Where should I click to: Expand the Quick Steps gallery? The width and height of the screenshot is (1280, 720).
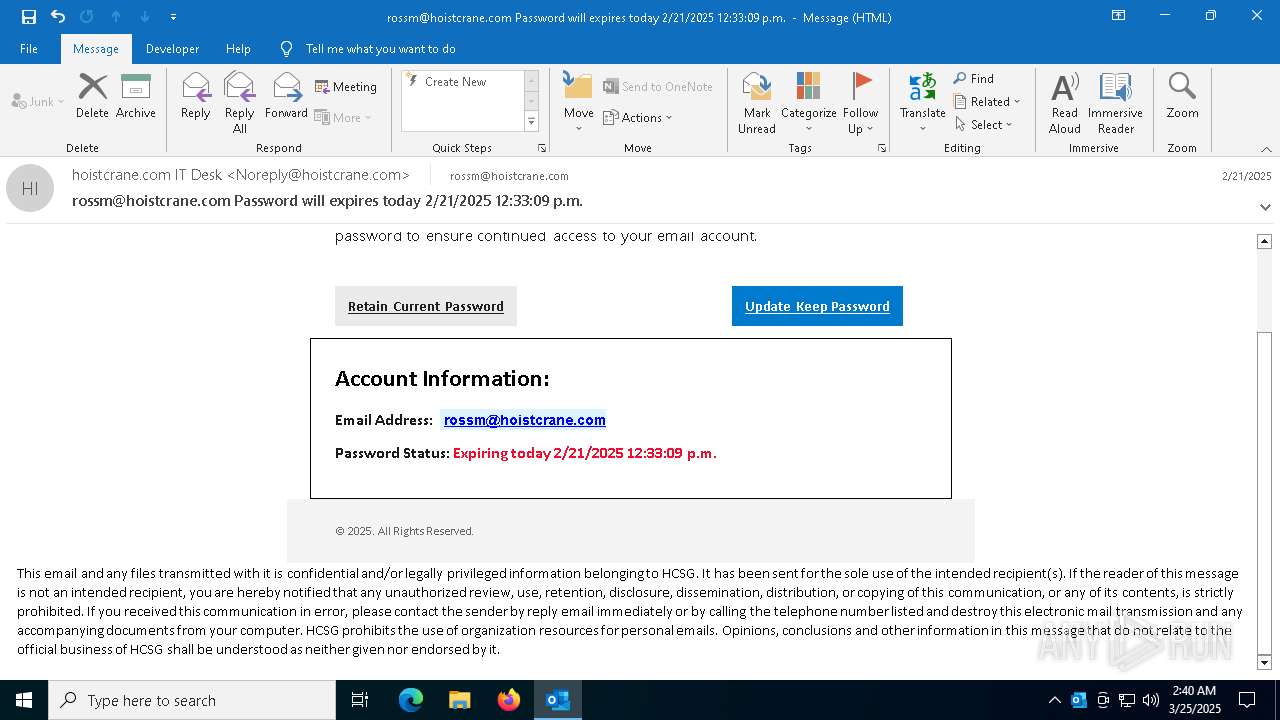coord(531,122)
